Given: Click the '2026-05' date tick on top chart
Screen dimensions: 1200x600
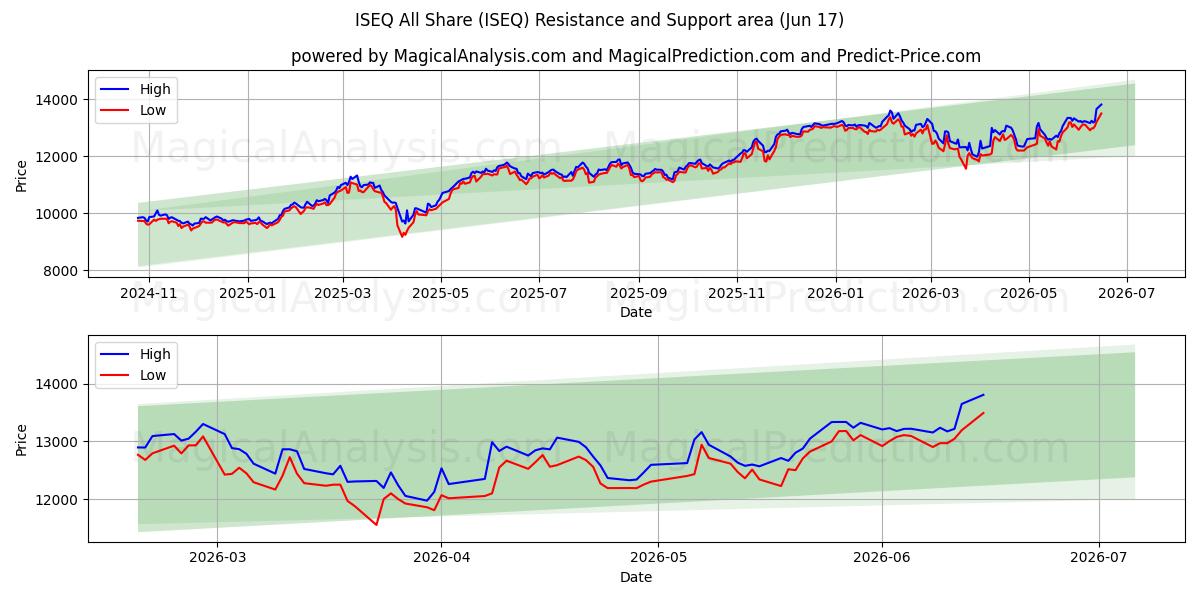Looking at the screenshot, I should pos(1029,292).
